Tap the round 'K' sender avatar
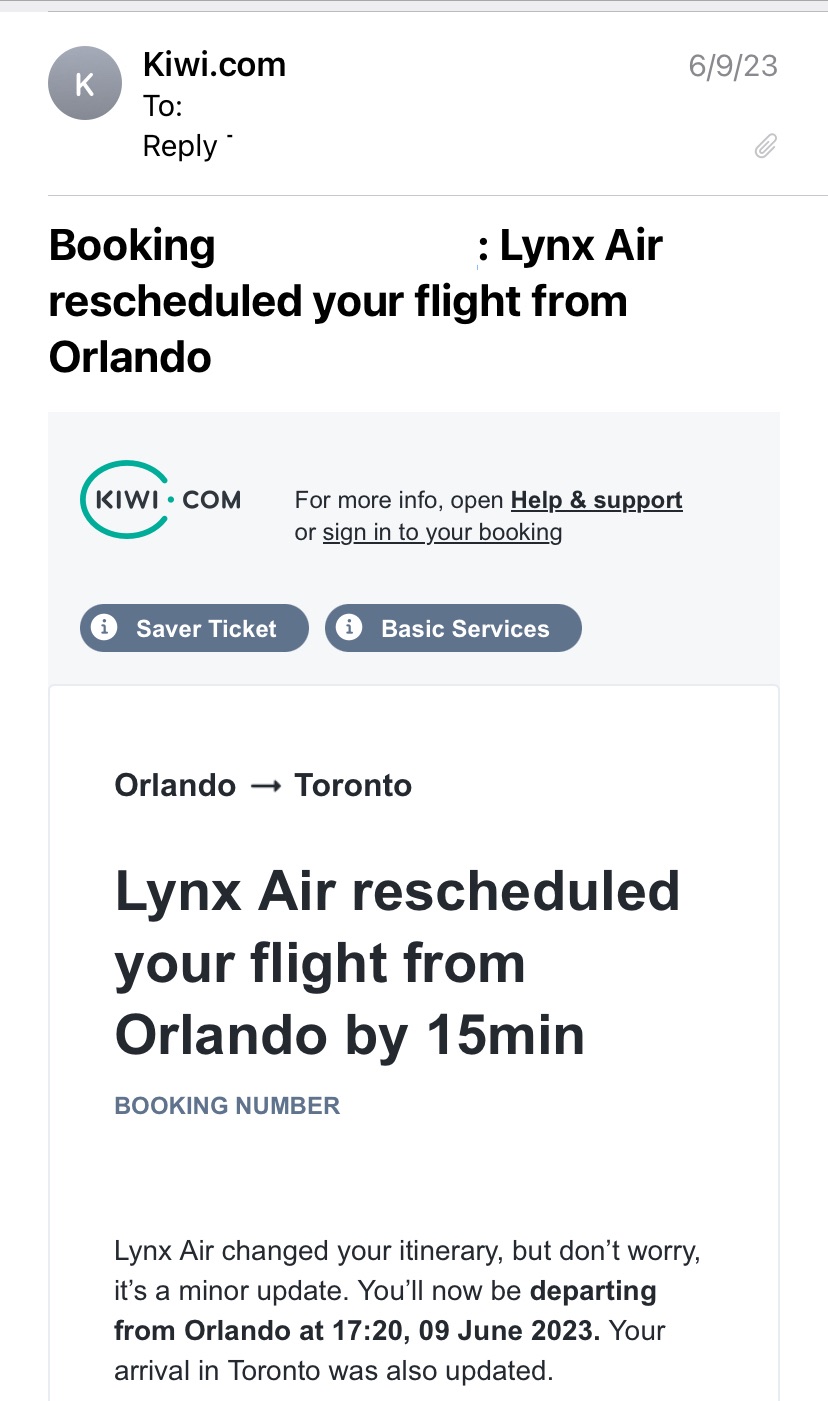Viewport: 828px width, 1401px height. [85, 84]
